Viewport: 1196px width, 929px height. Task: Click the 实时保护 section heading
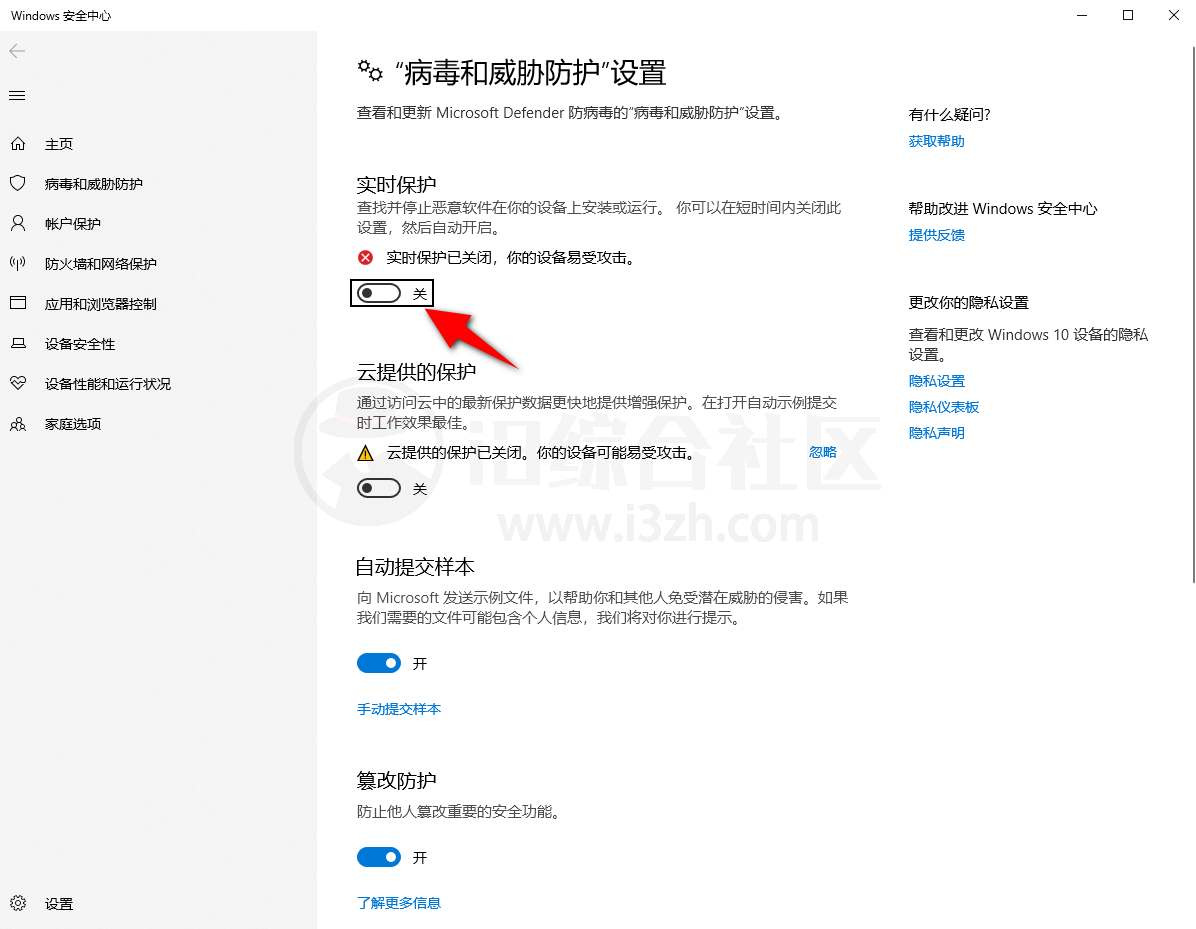point(397,185)
